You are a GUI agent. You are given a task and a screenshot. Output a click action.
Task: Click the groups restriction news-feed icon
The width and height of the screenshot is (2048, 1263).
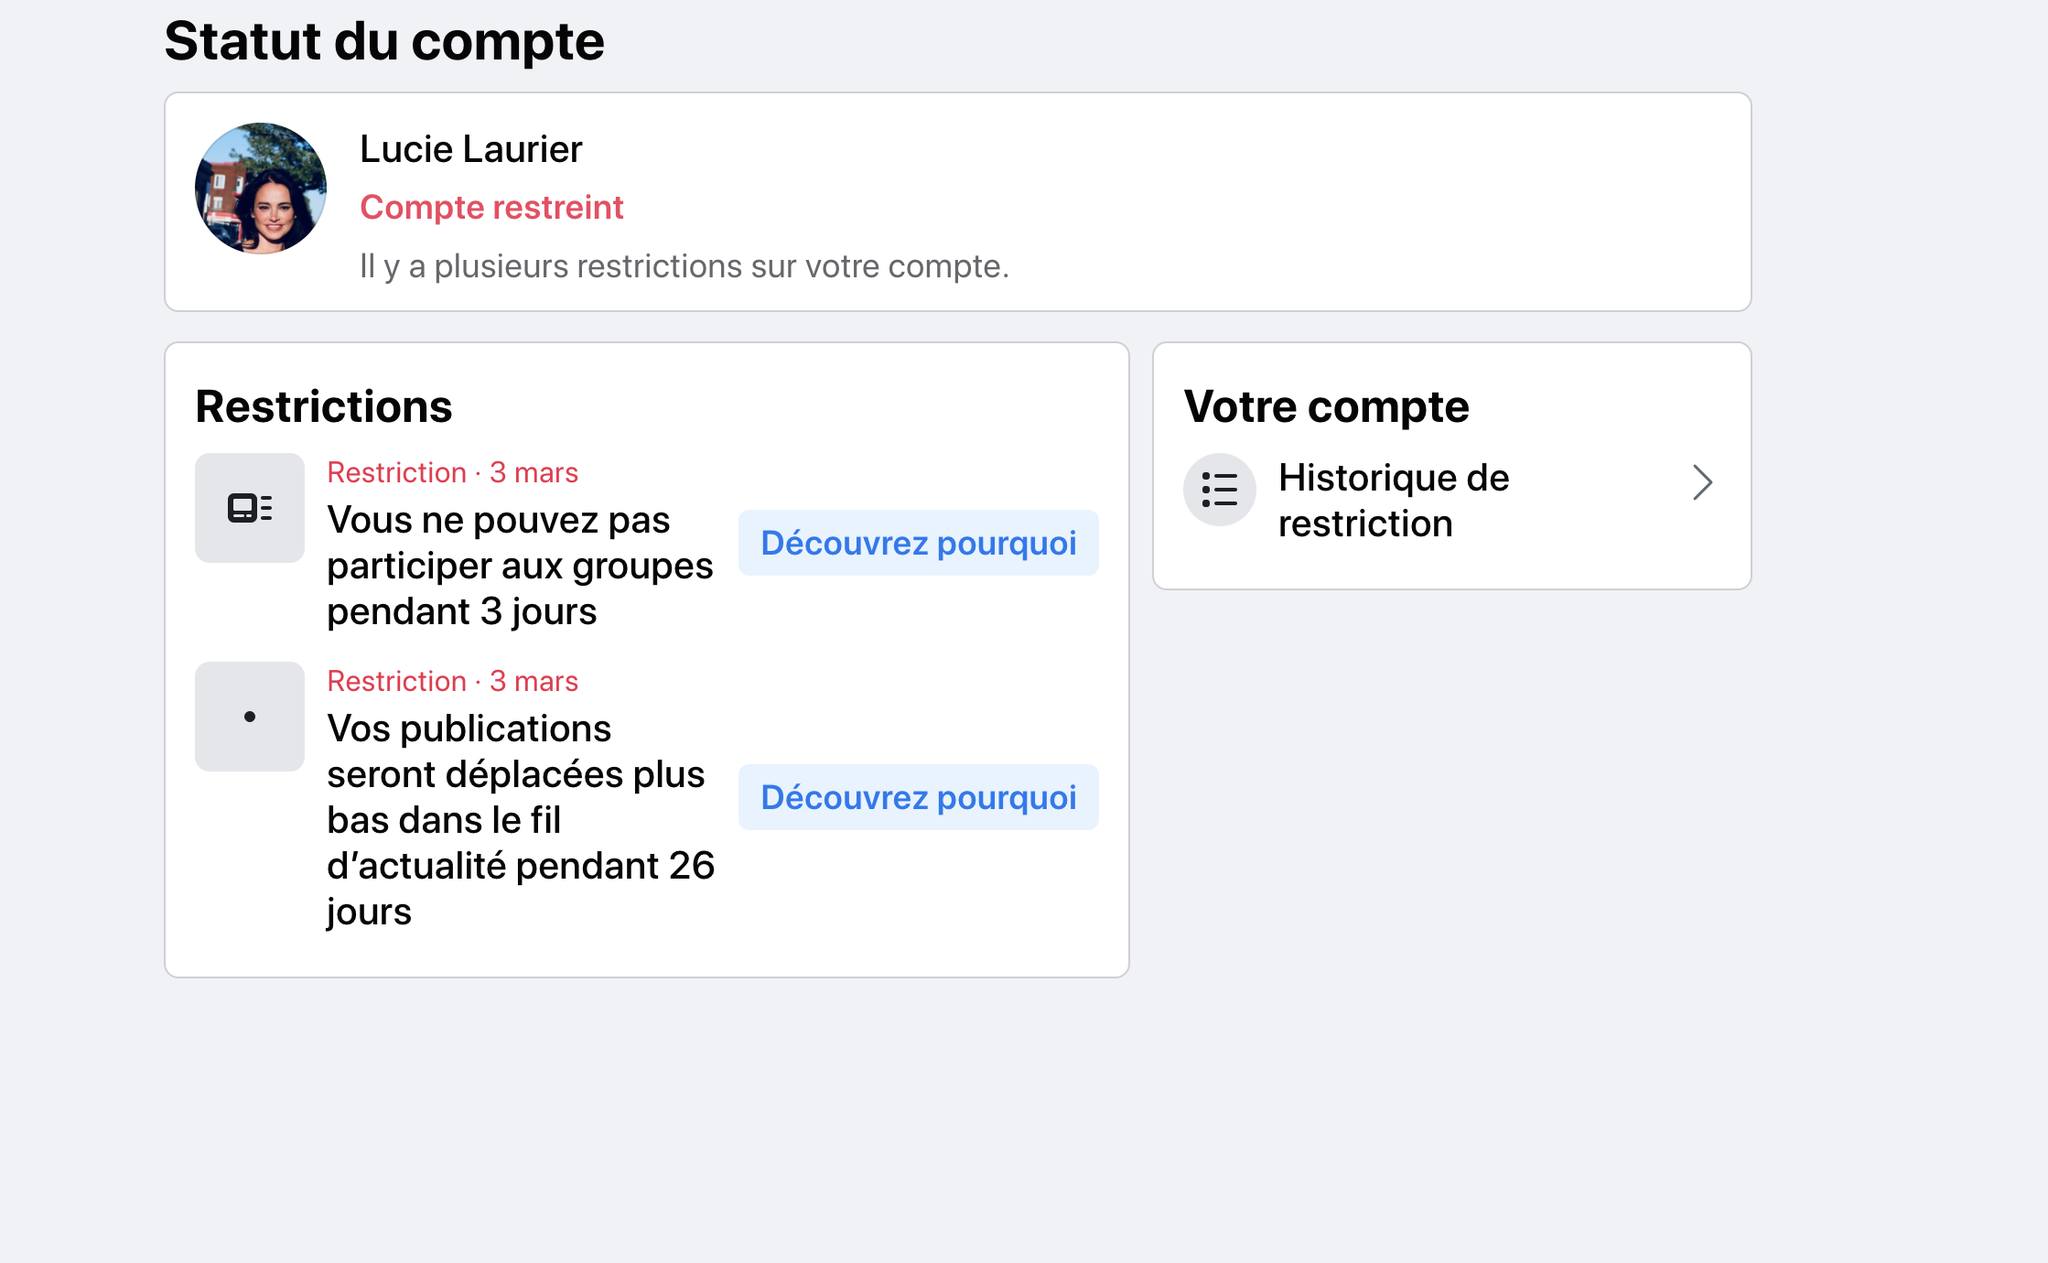(250, 508)
